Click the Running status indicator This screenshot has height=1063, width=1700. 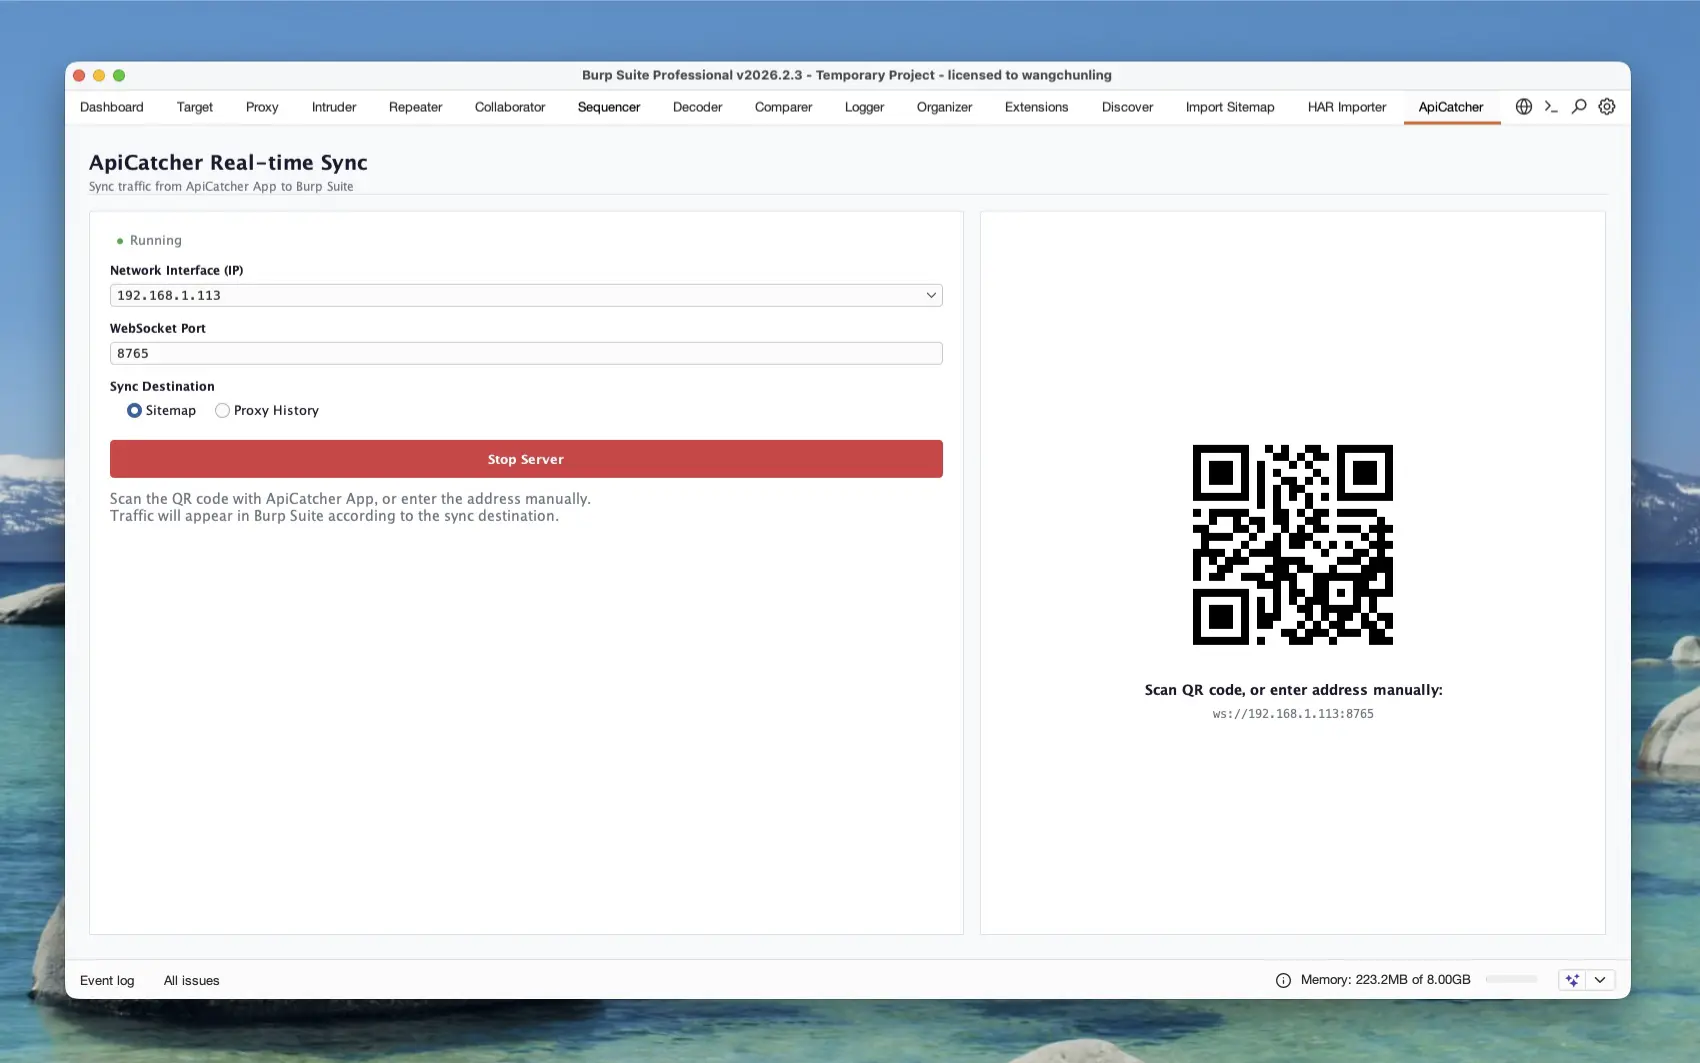click(149, 240)
